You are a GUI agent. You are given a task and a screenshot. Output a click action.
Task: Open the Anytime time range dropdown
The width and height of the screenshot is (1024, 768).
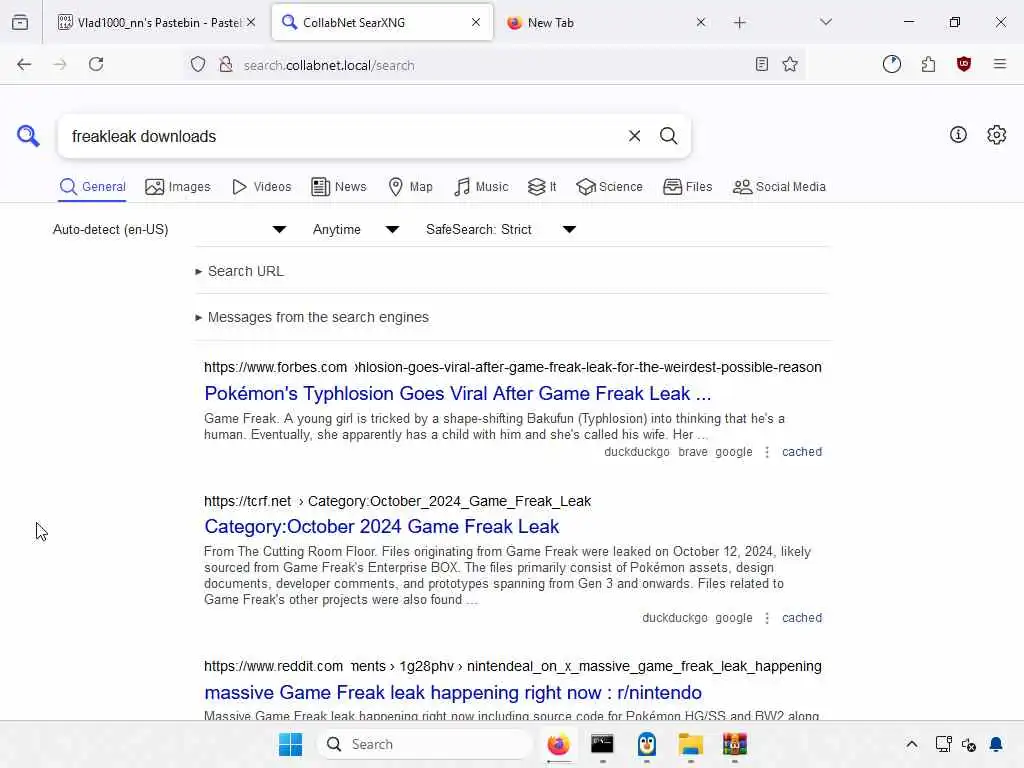click(x=356, y=229)
